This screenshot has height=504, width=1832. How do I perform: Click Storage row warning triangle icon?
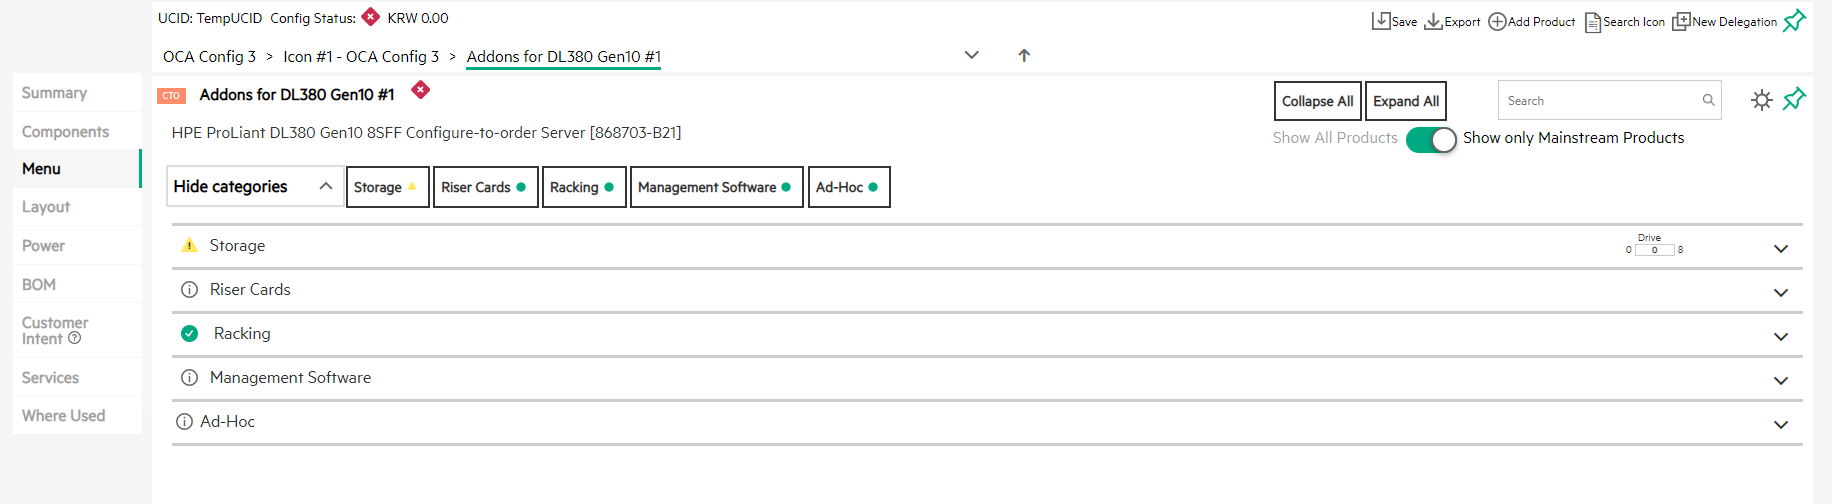click(189, 245)
